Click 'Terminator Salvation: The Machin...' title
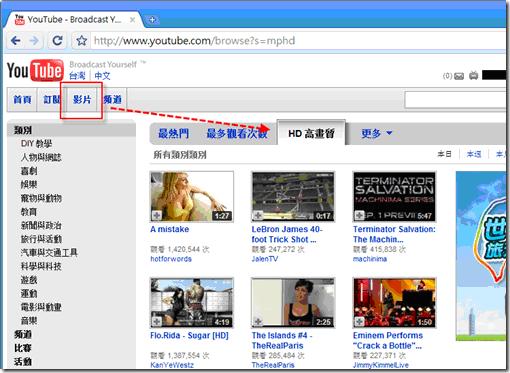 click(394, 234)
